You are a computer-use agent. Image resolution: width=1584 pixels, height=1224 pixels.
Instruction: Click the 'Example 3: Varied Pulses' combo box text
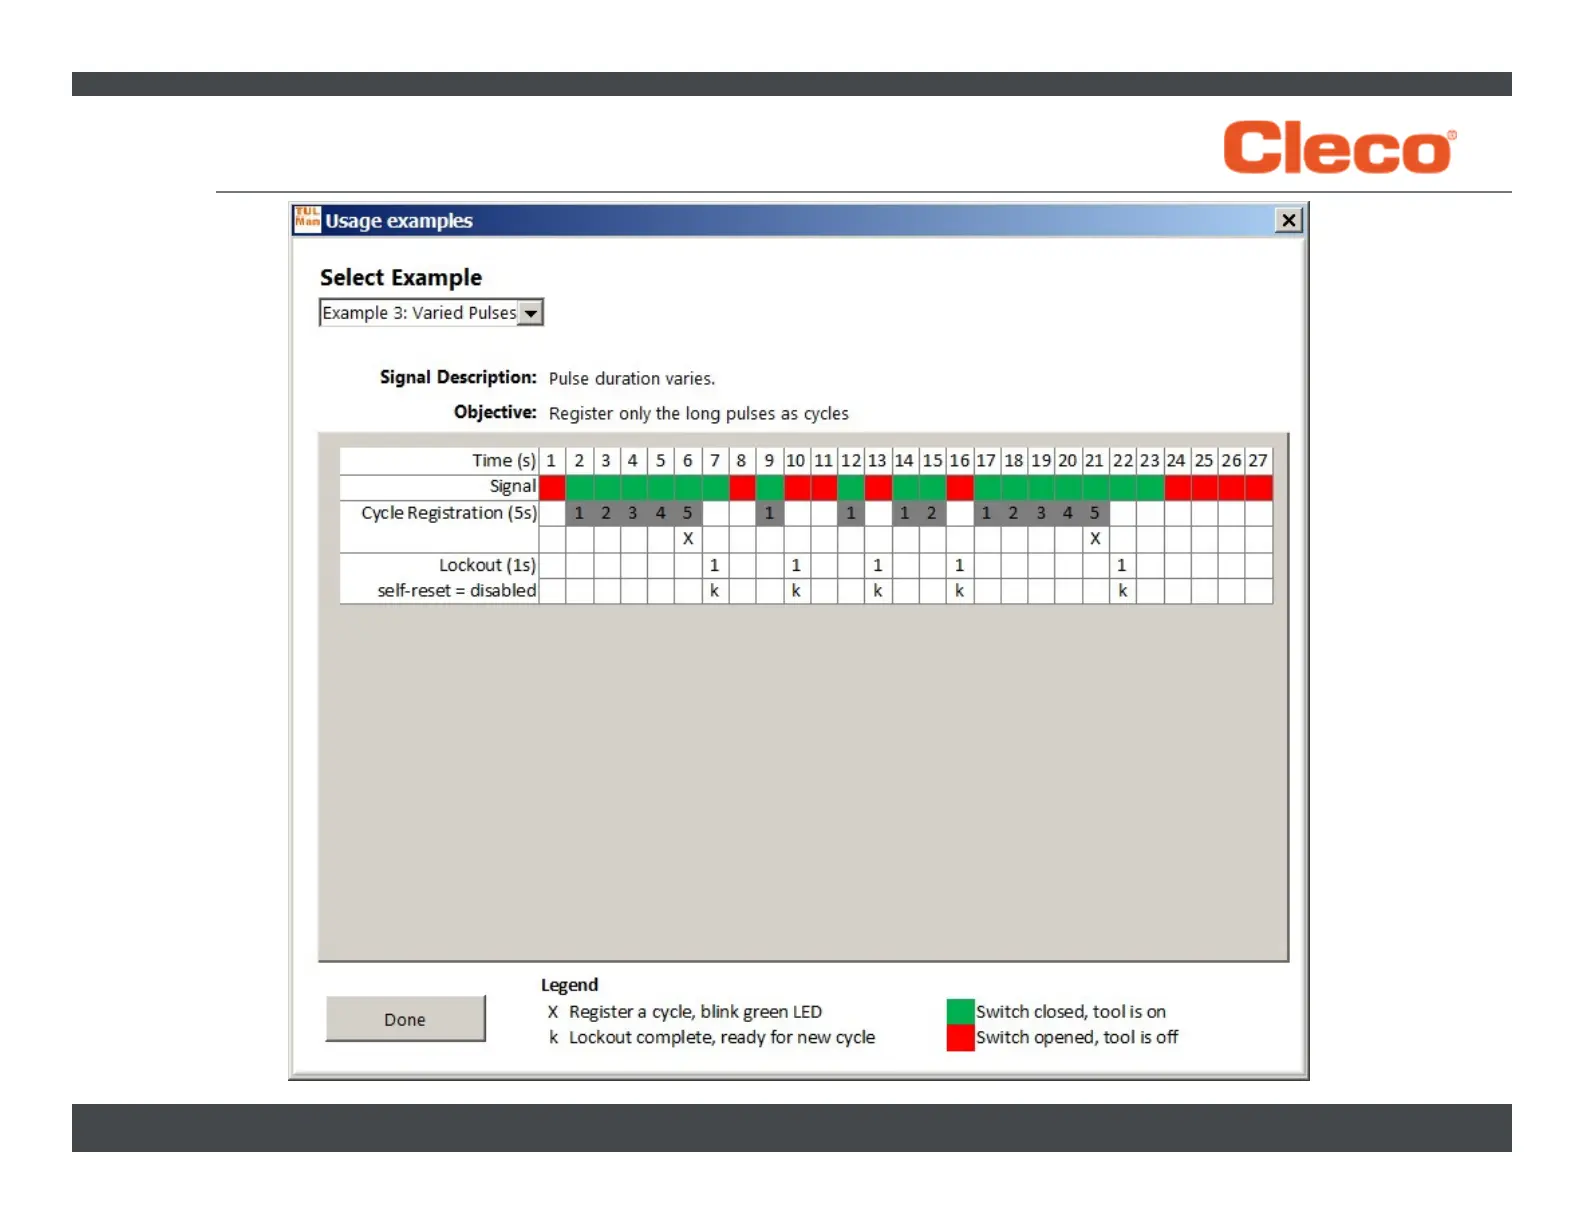[419, 313]
